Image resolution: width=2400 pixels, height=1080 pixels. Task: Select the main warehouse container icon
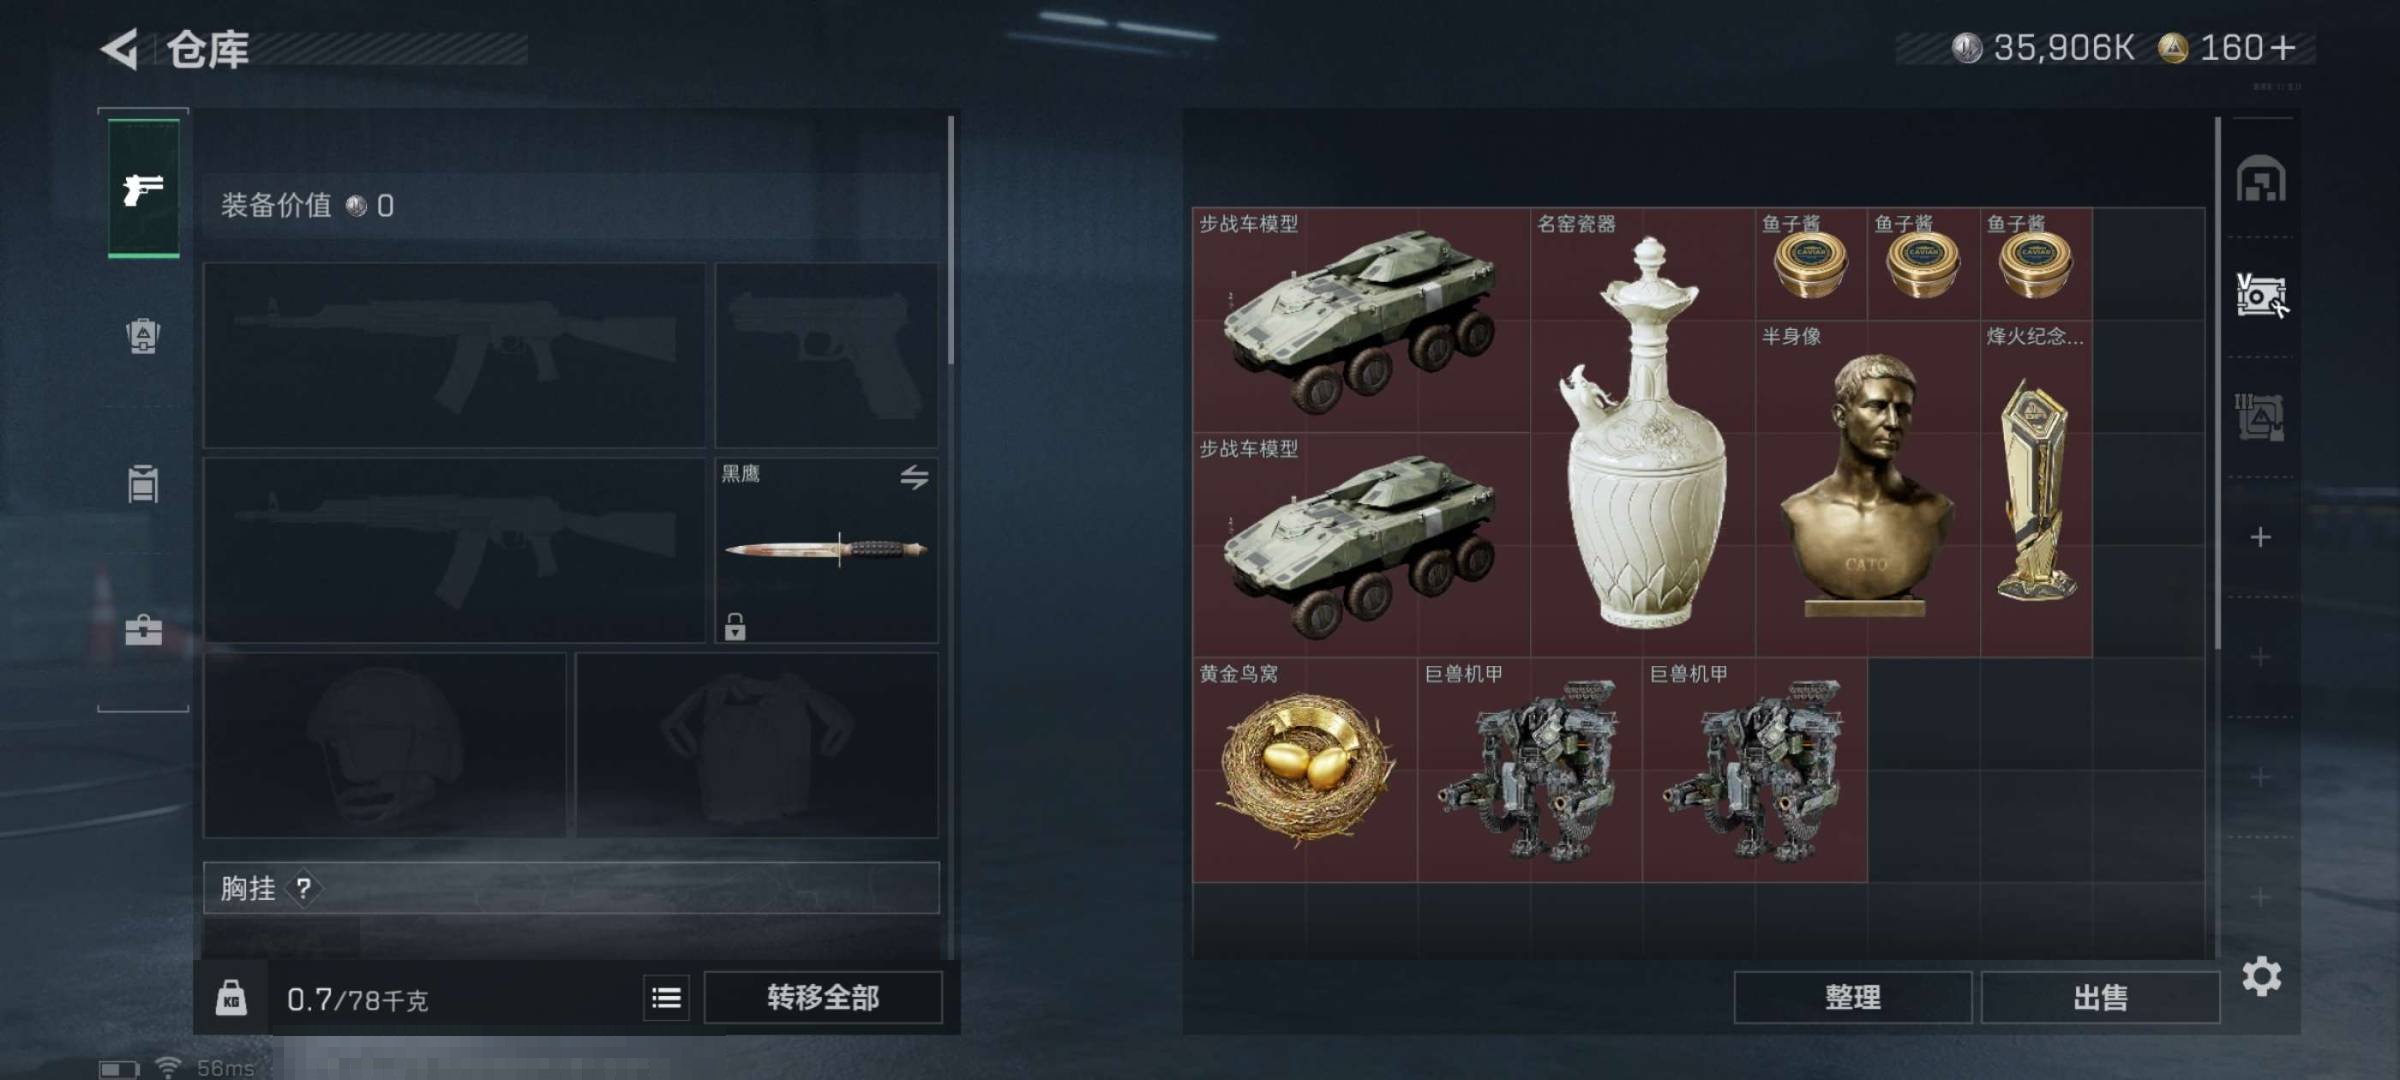(2261, 179)
